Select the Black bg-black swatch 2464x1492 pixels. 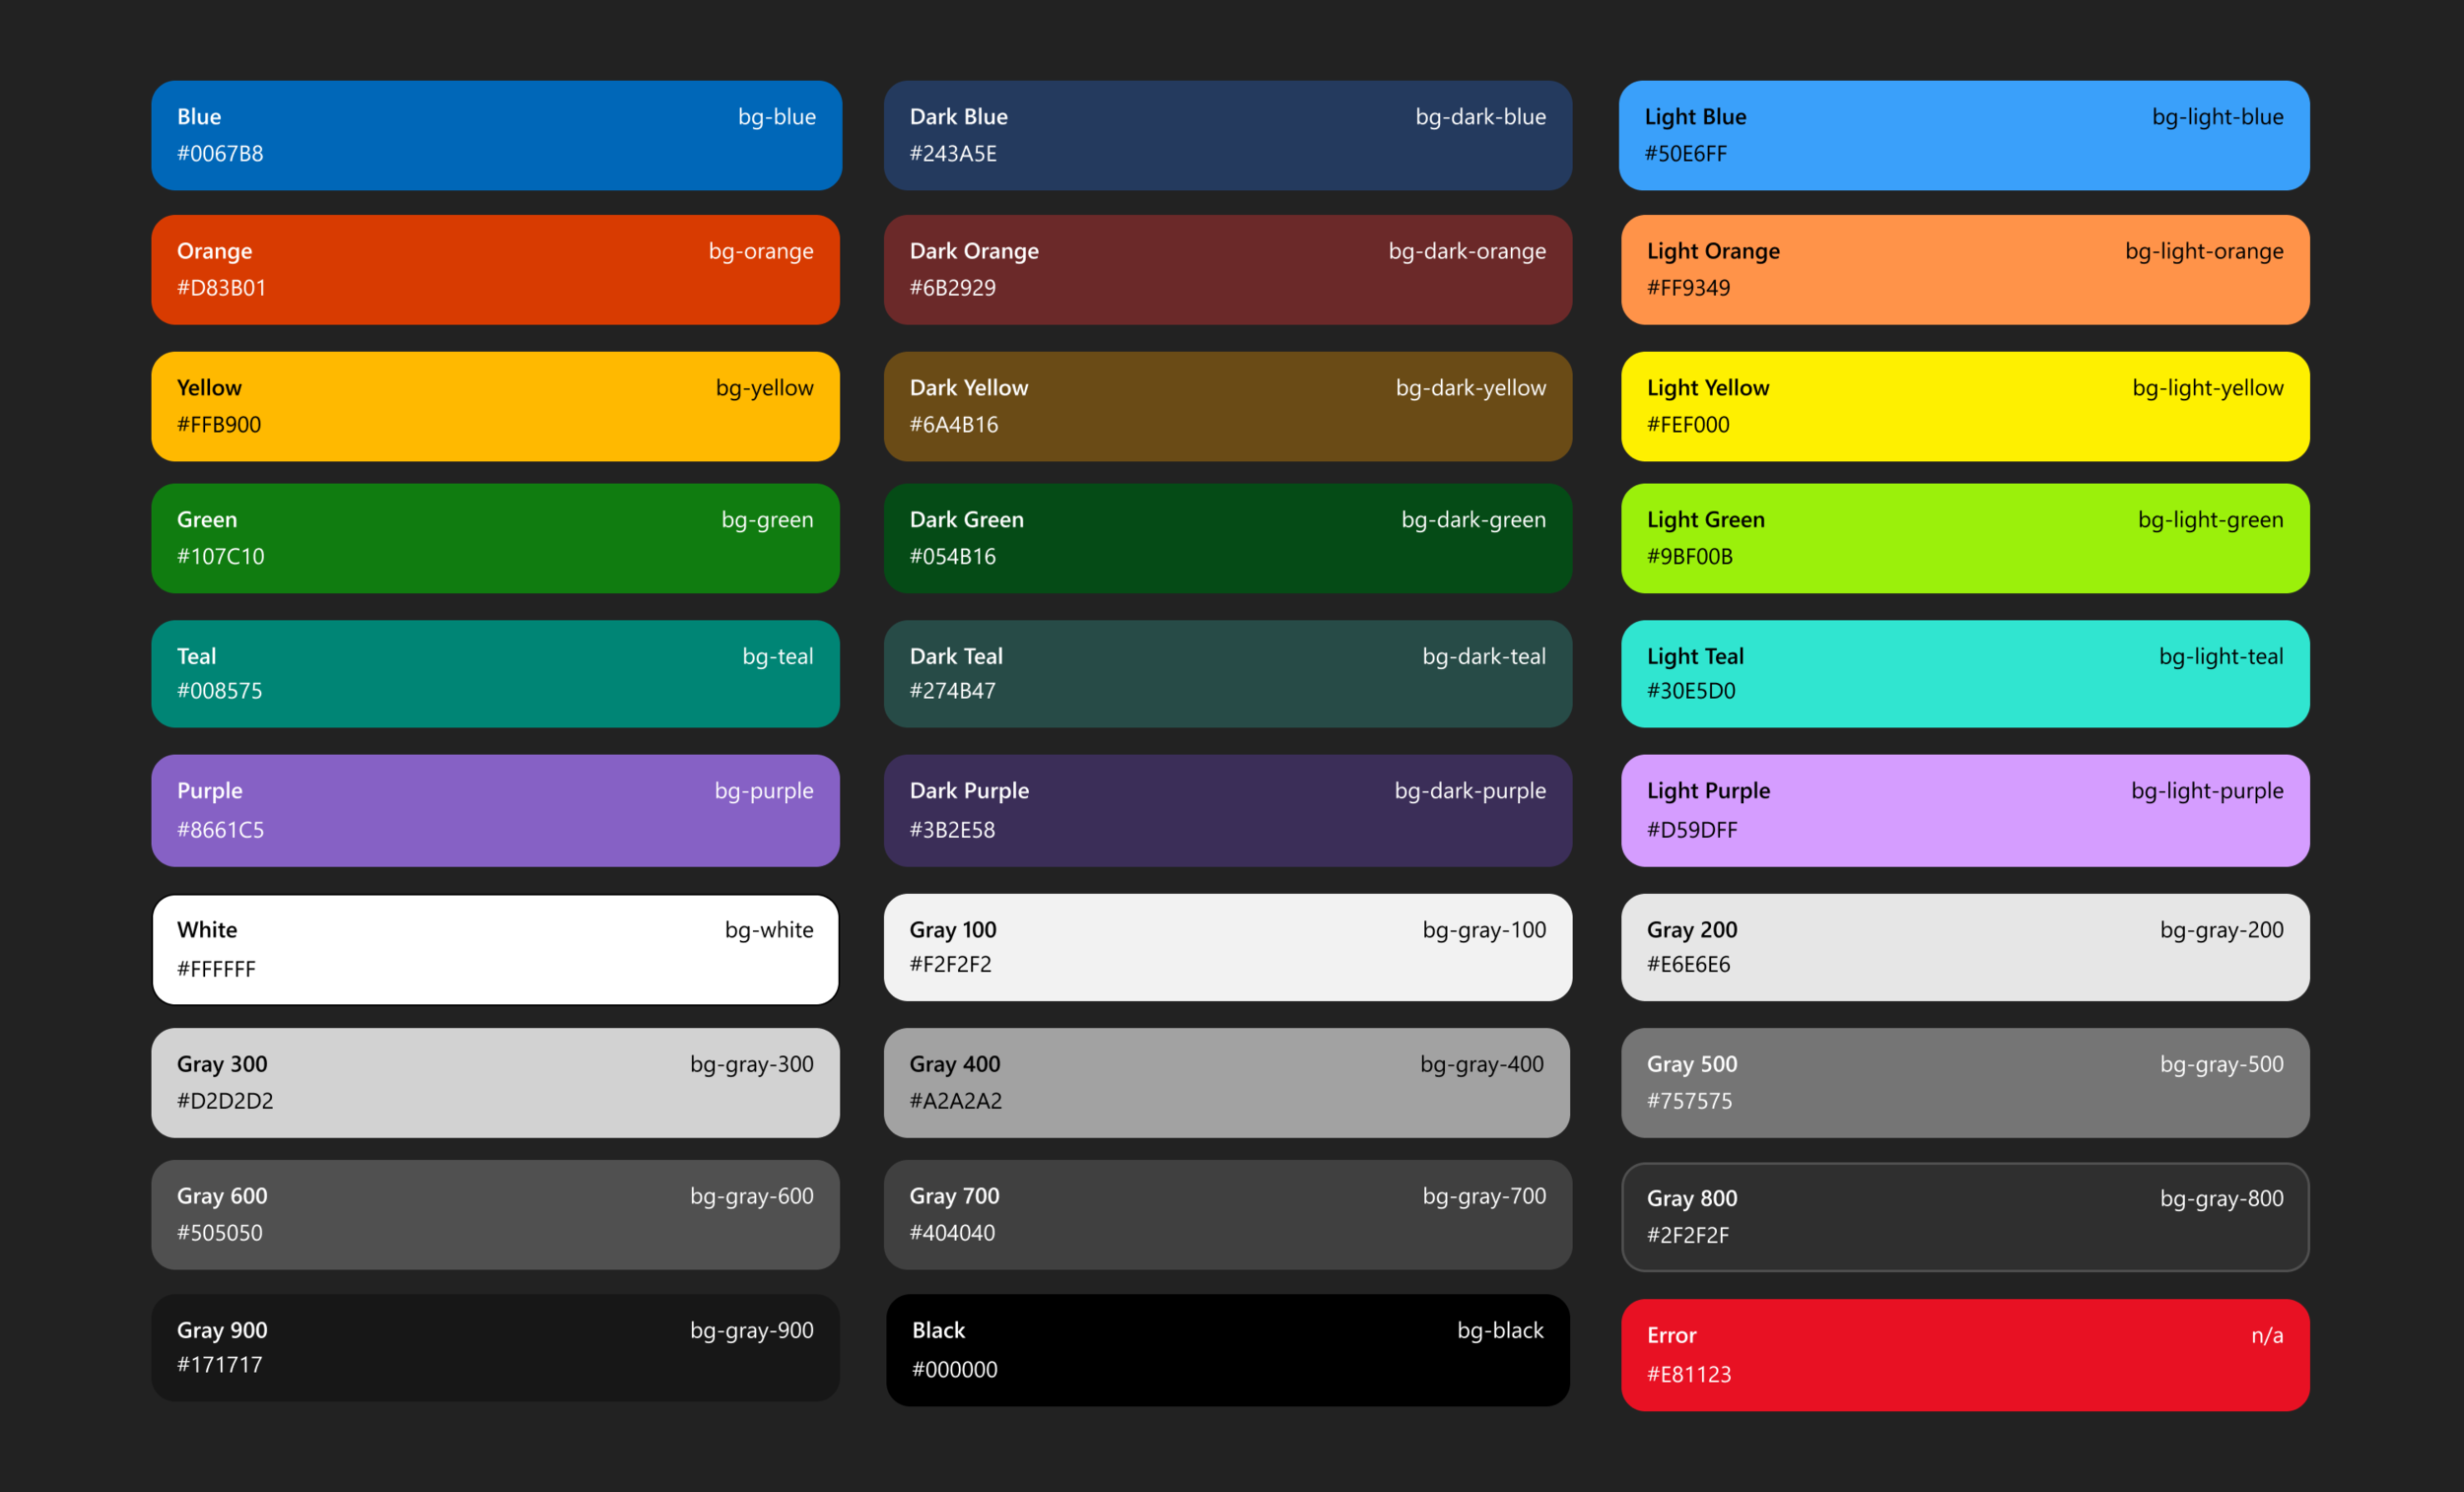1227,1349
